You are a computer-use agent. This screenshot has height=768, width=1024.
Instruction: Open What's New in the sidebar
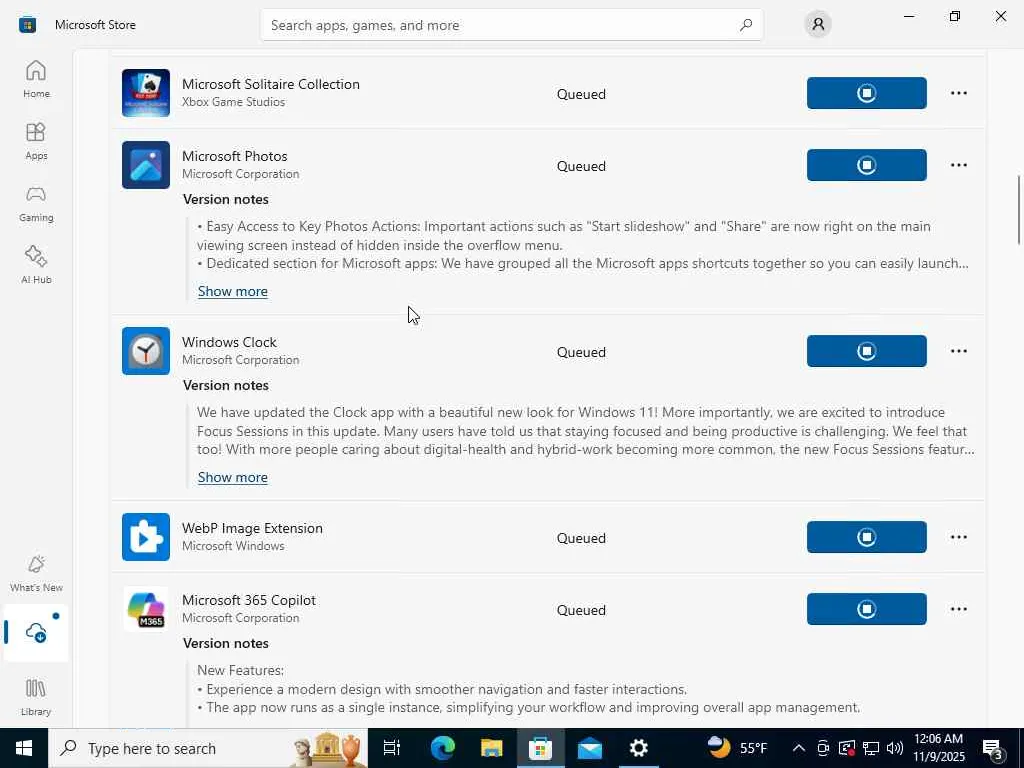coord(36,573)
